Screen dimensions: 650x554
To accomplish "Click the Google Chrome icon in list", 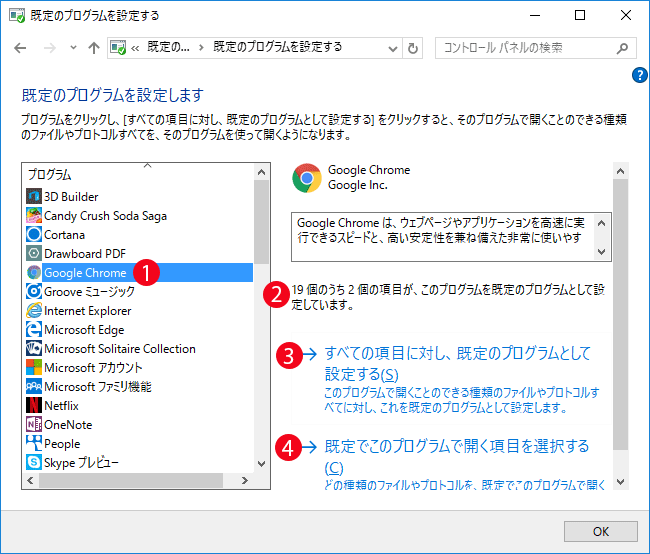I will [34, 272].
